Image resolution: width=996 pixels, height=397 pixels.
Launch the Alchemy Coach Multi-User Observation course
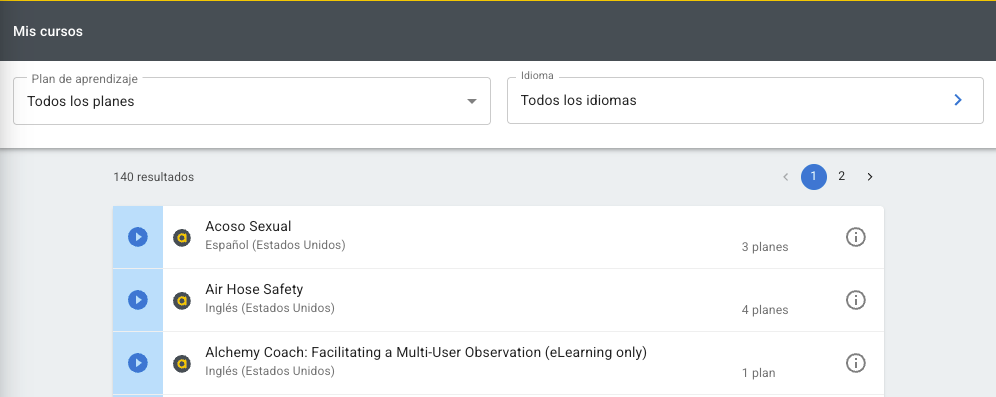138,363
